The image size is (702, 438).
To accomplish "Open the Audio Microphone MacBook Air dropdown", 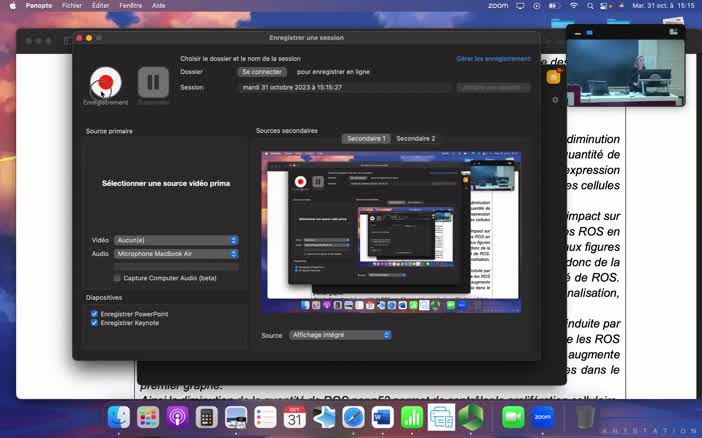I will pos(176,253).
